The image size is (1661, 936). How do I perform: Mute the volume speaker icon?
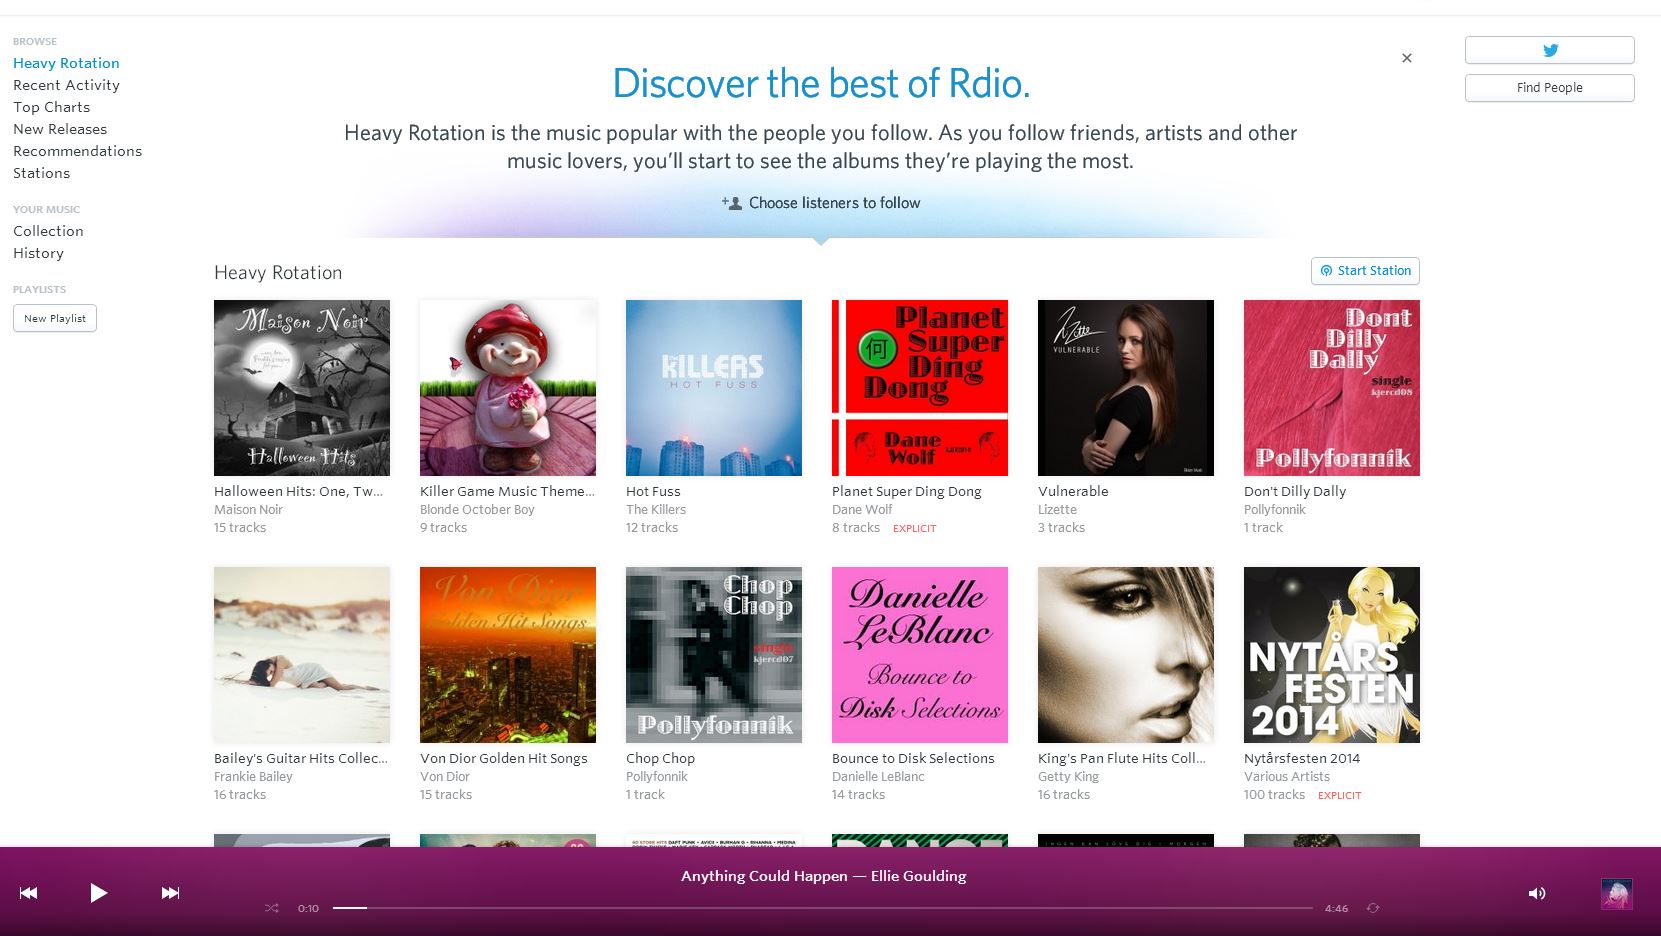1537,893
